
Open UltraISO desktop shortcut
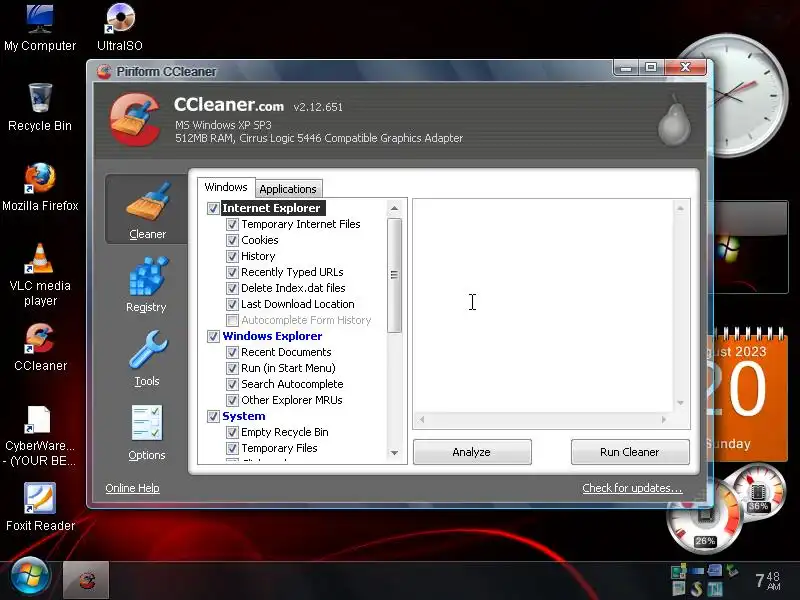(120, 27)
